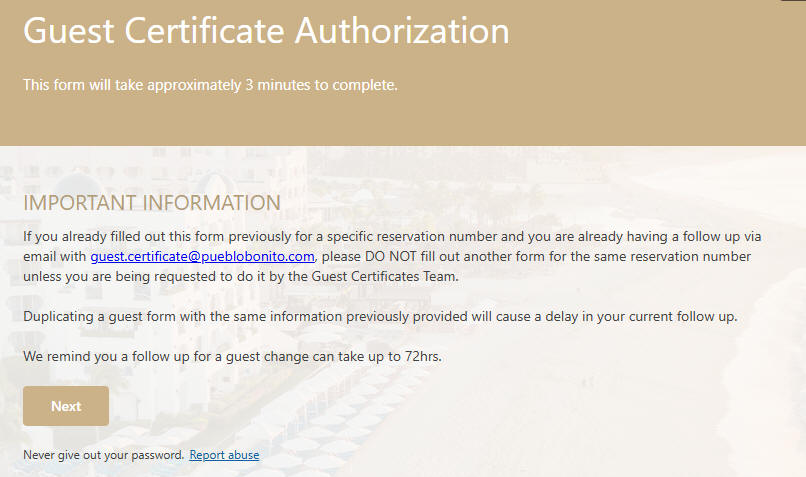
Task: Select the three-minutes completion time text
Action: (210, 85)
